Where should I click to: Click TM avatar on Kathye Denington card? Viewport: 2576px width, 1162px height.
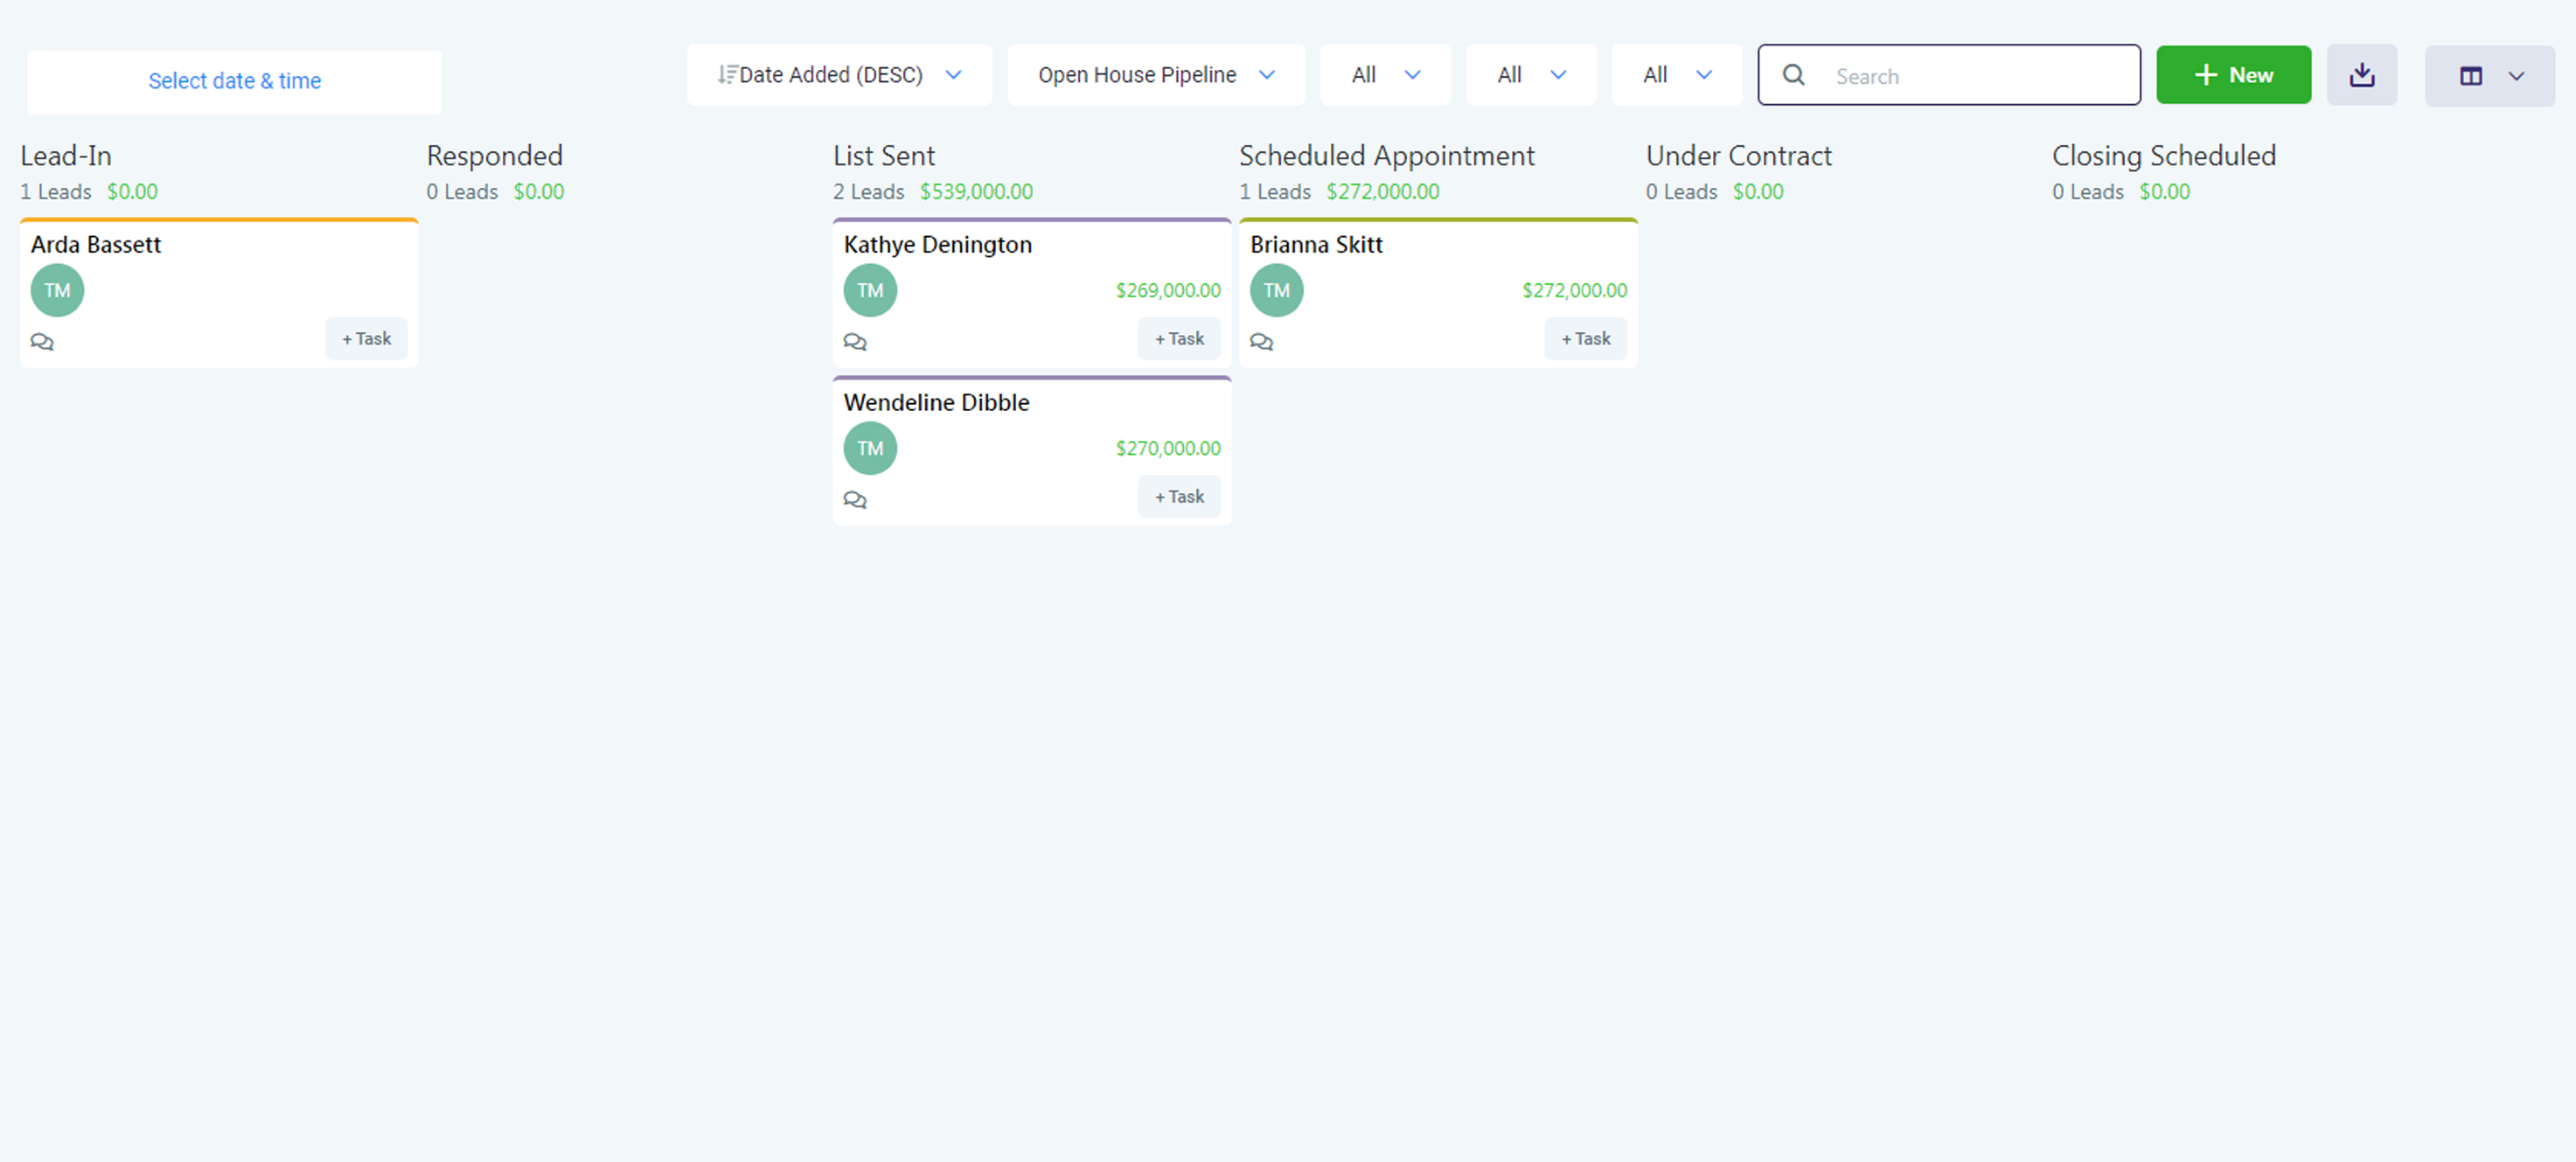tap(870, 290)
